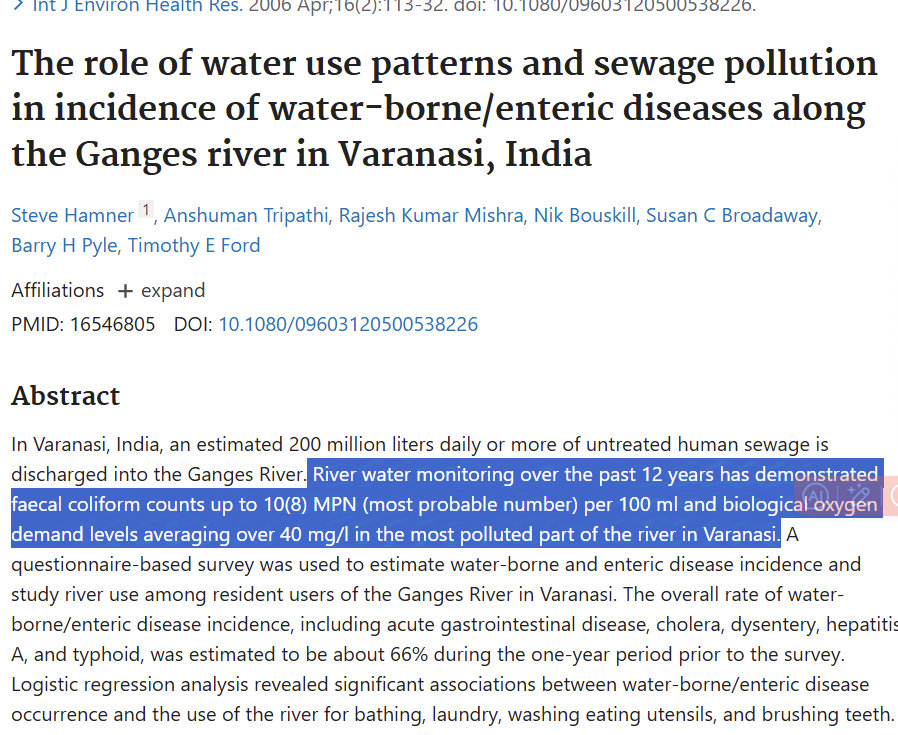Screen dimensions: 898x735
Task: Open author Barry H Pyle's link
Action: click(64, 245)
